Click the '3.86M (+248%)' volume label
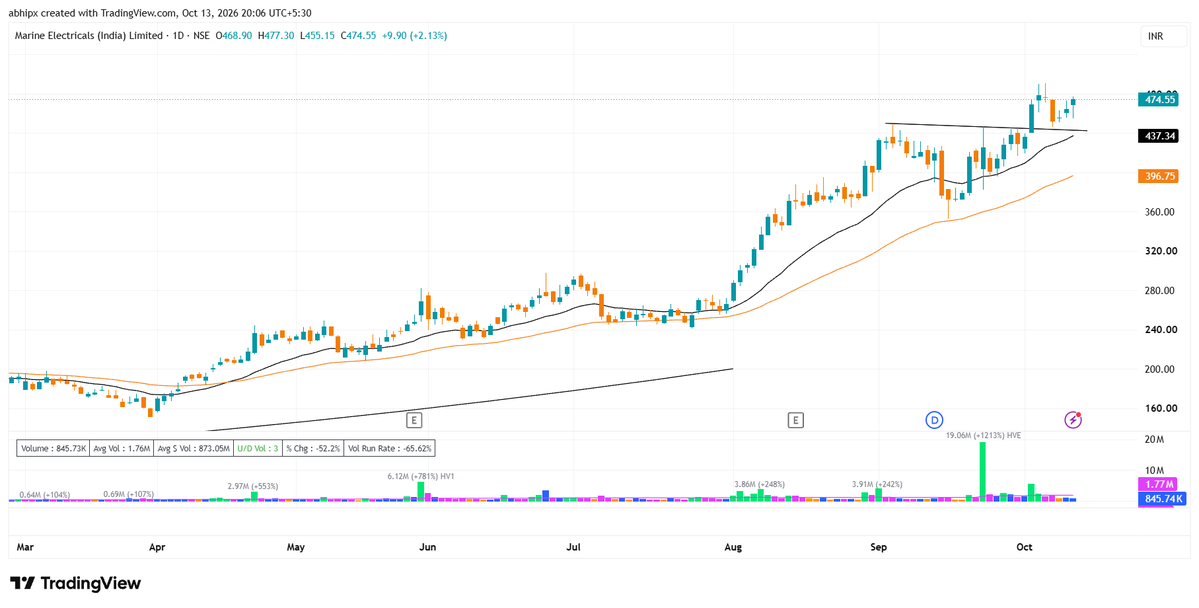 point(759,484)
